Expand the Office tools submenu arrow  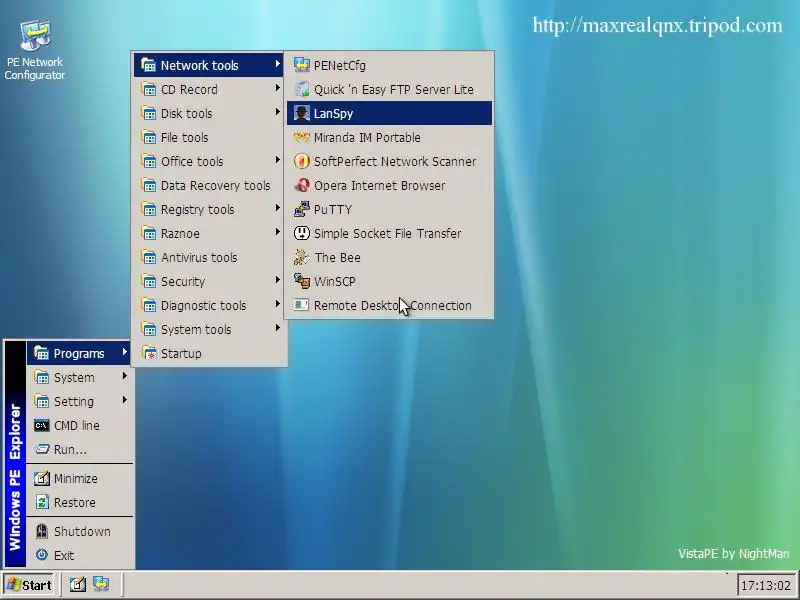click(277, 160)
